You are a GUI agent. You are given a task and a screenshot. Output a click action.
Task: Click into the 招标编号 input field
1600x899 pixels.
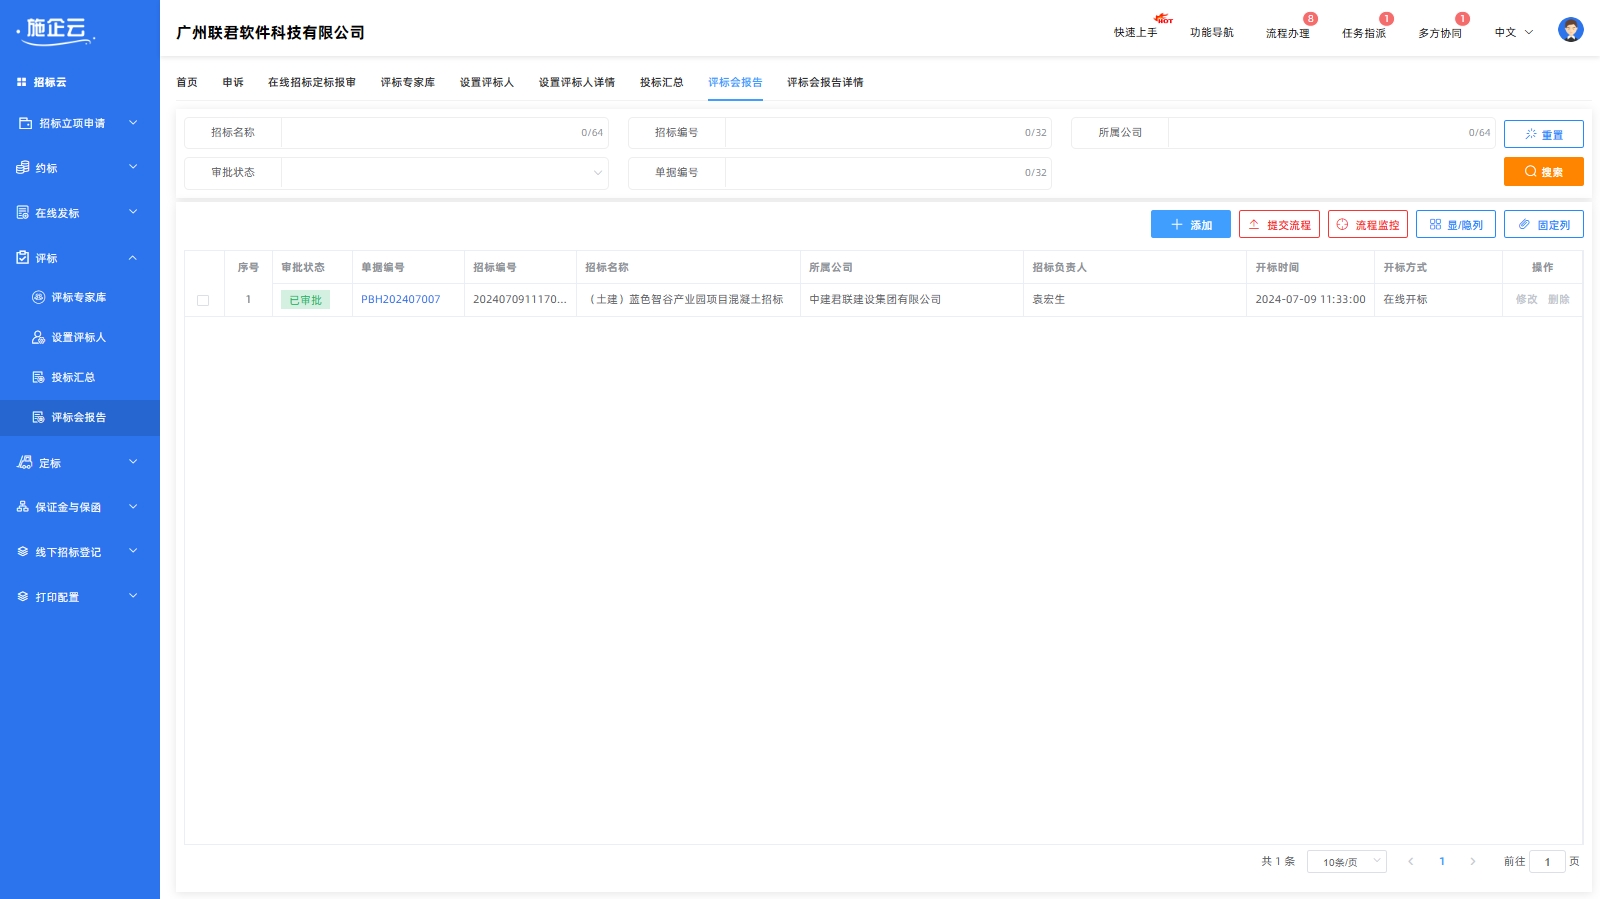[x=888, y=133]
